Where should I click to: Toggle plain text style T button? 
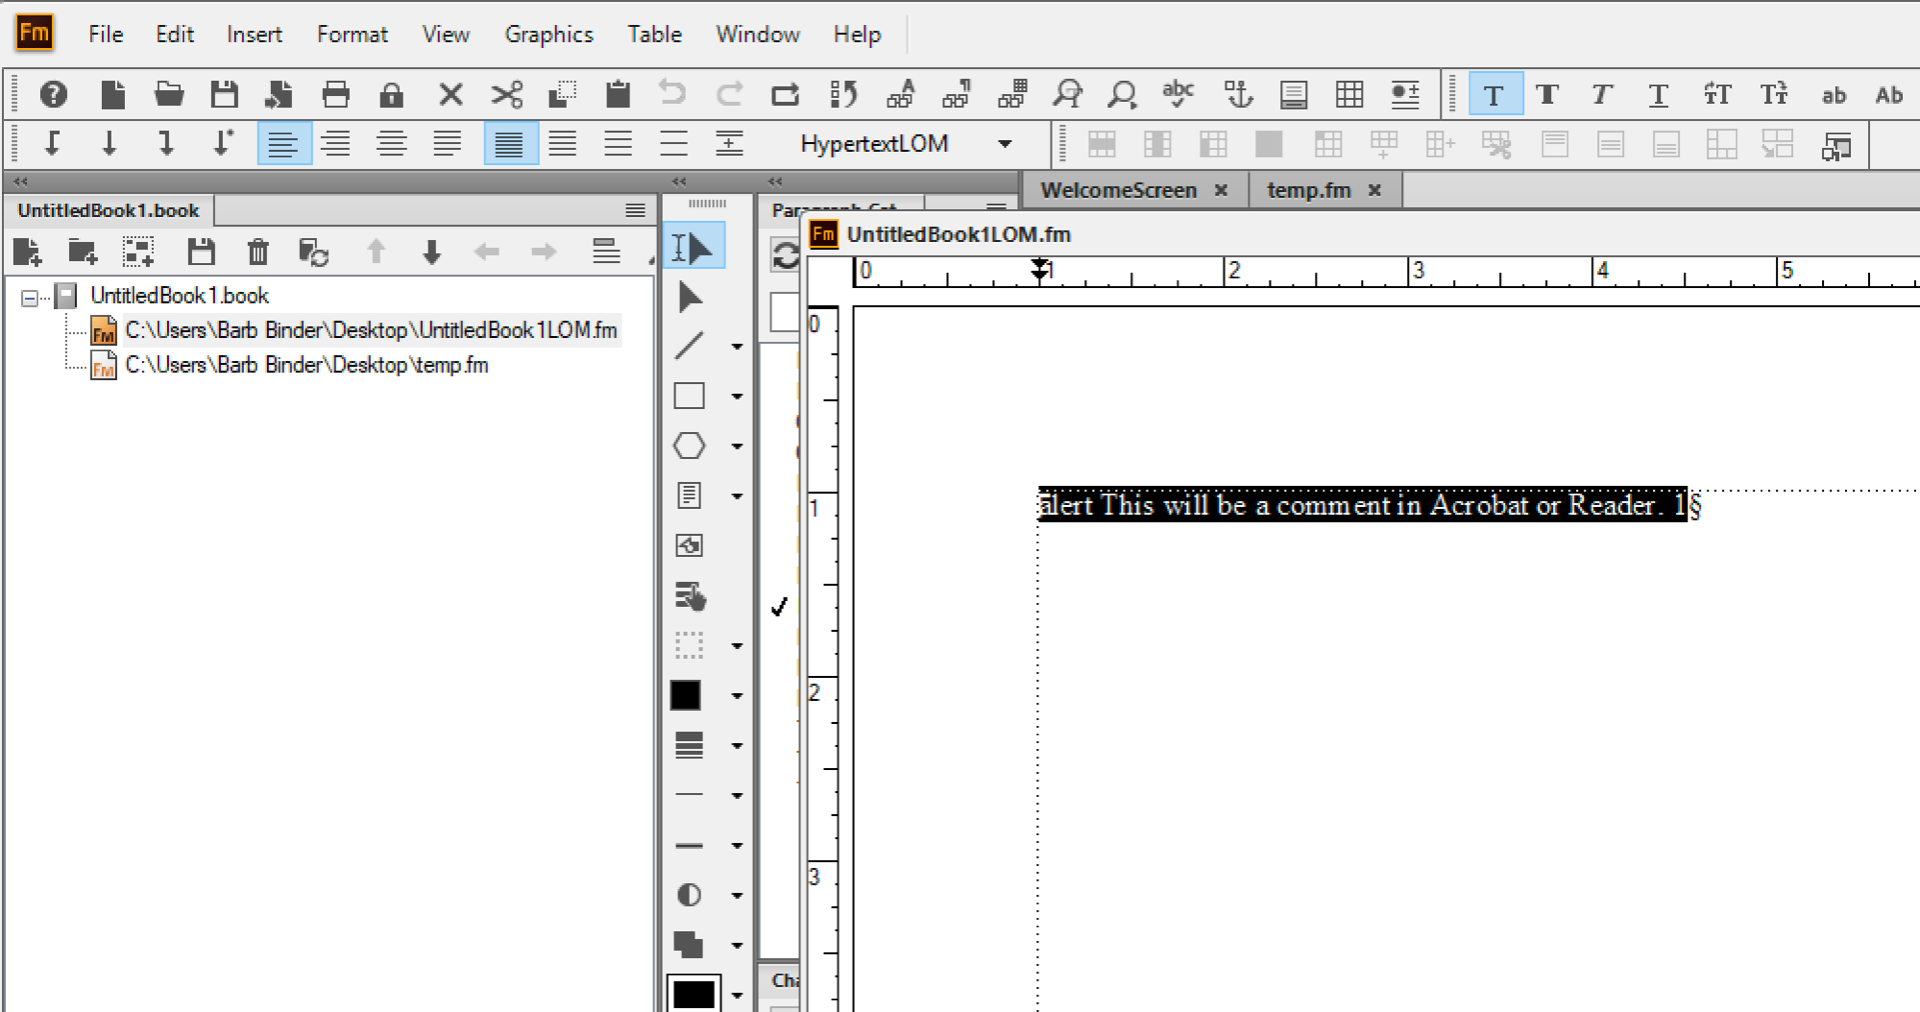pos(1495,95)
